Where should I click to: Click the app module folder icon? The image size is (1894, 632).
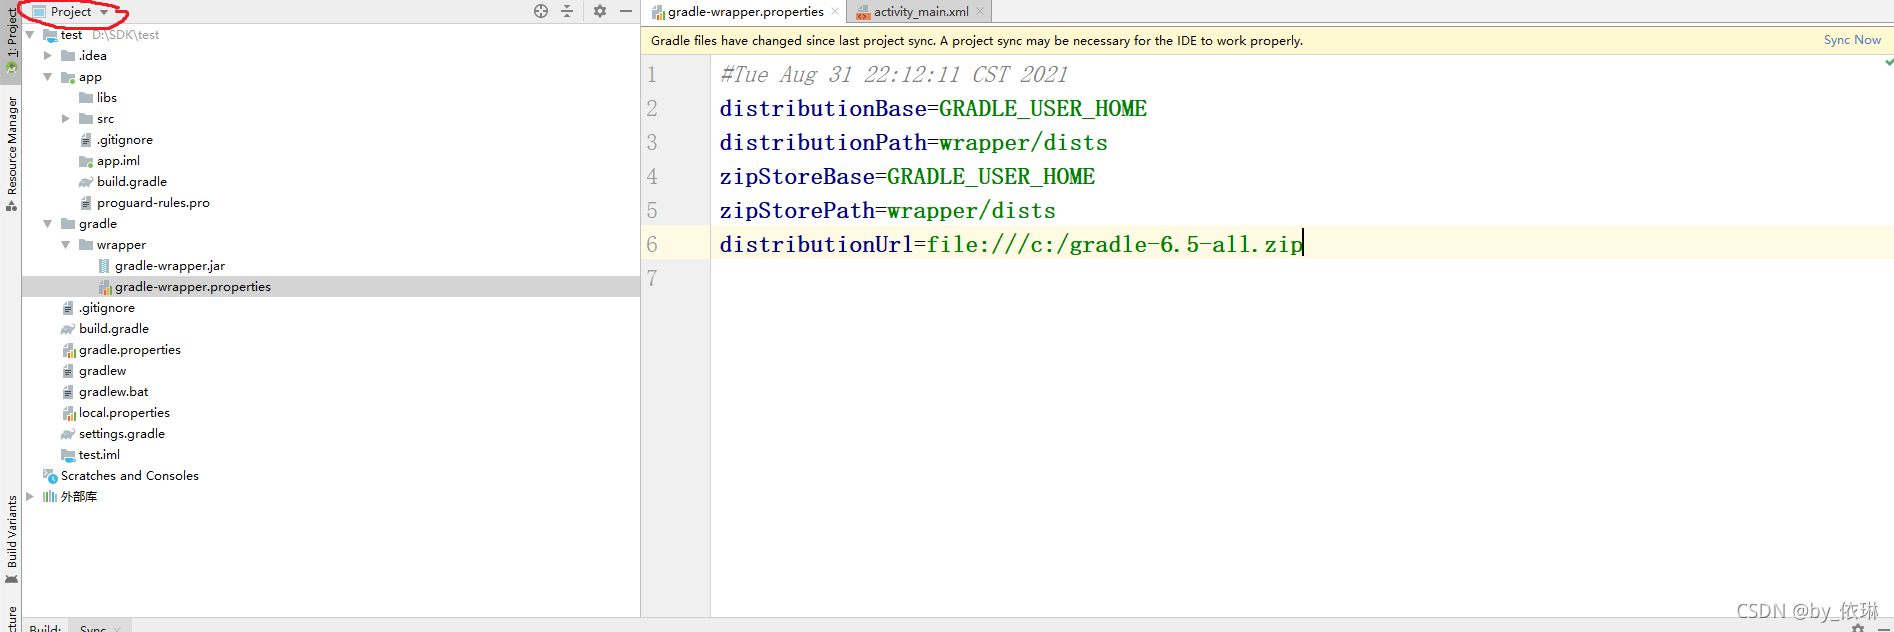coord(68,77)
